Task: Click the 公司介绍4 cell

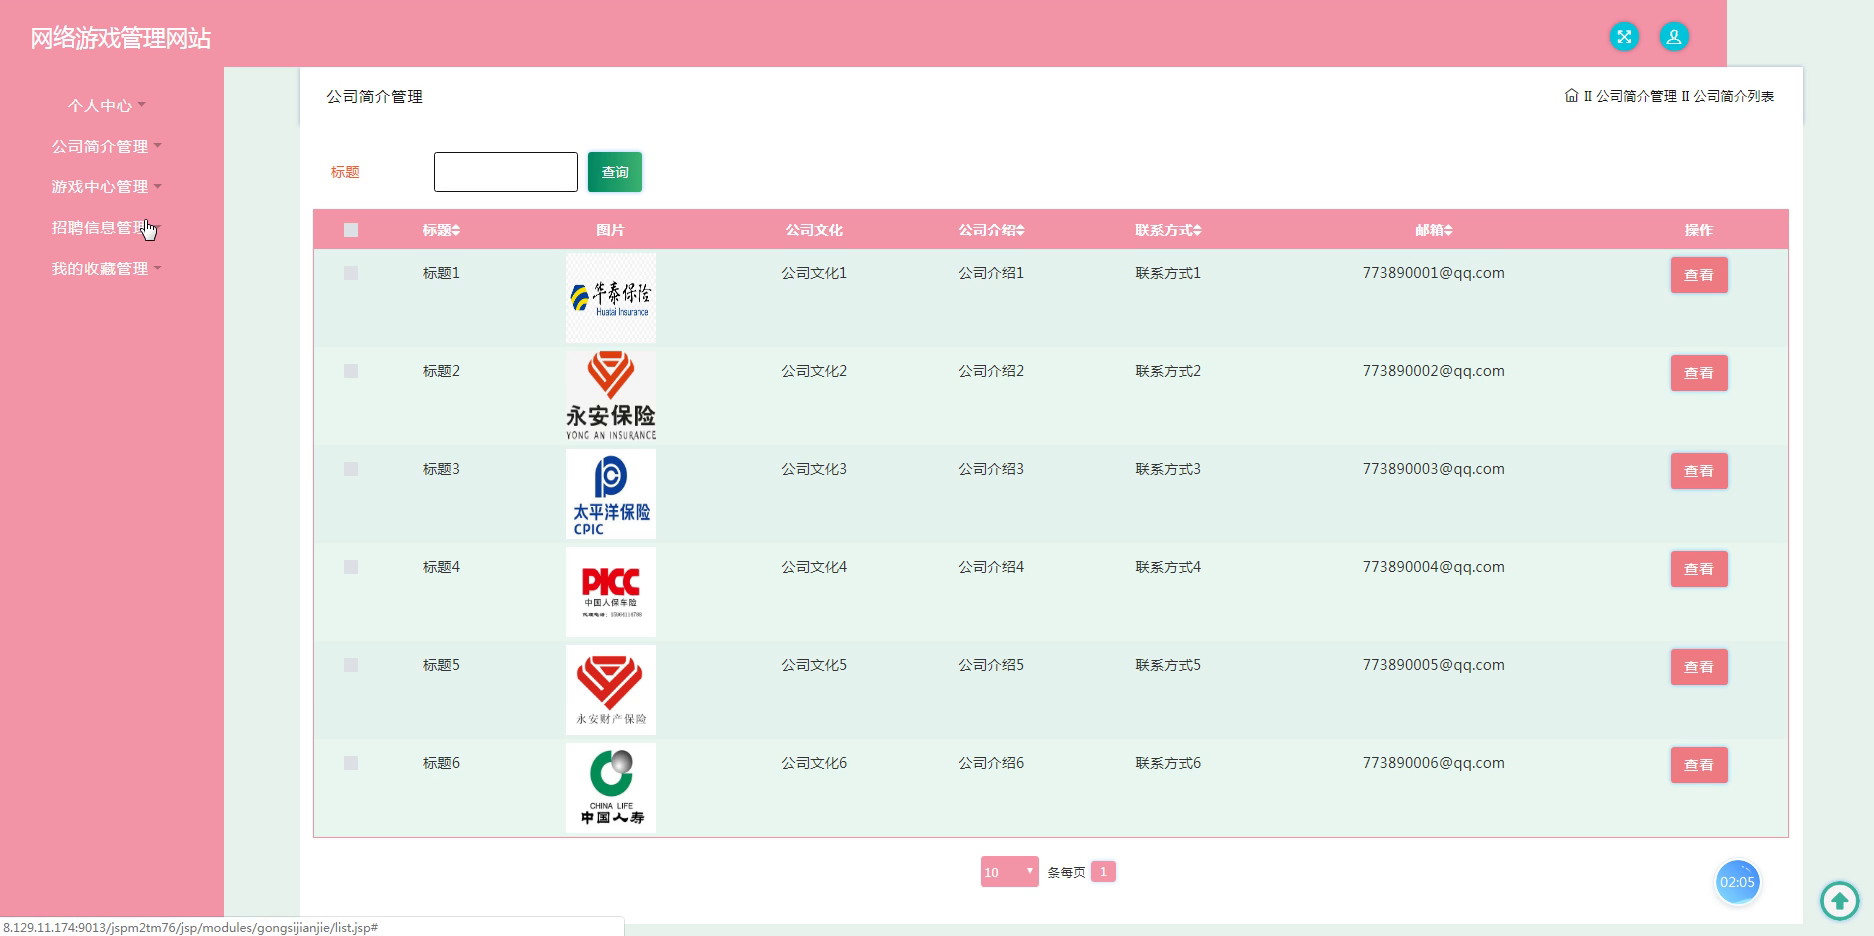Action: coord(991,567)
